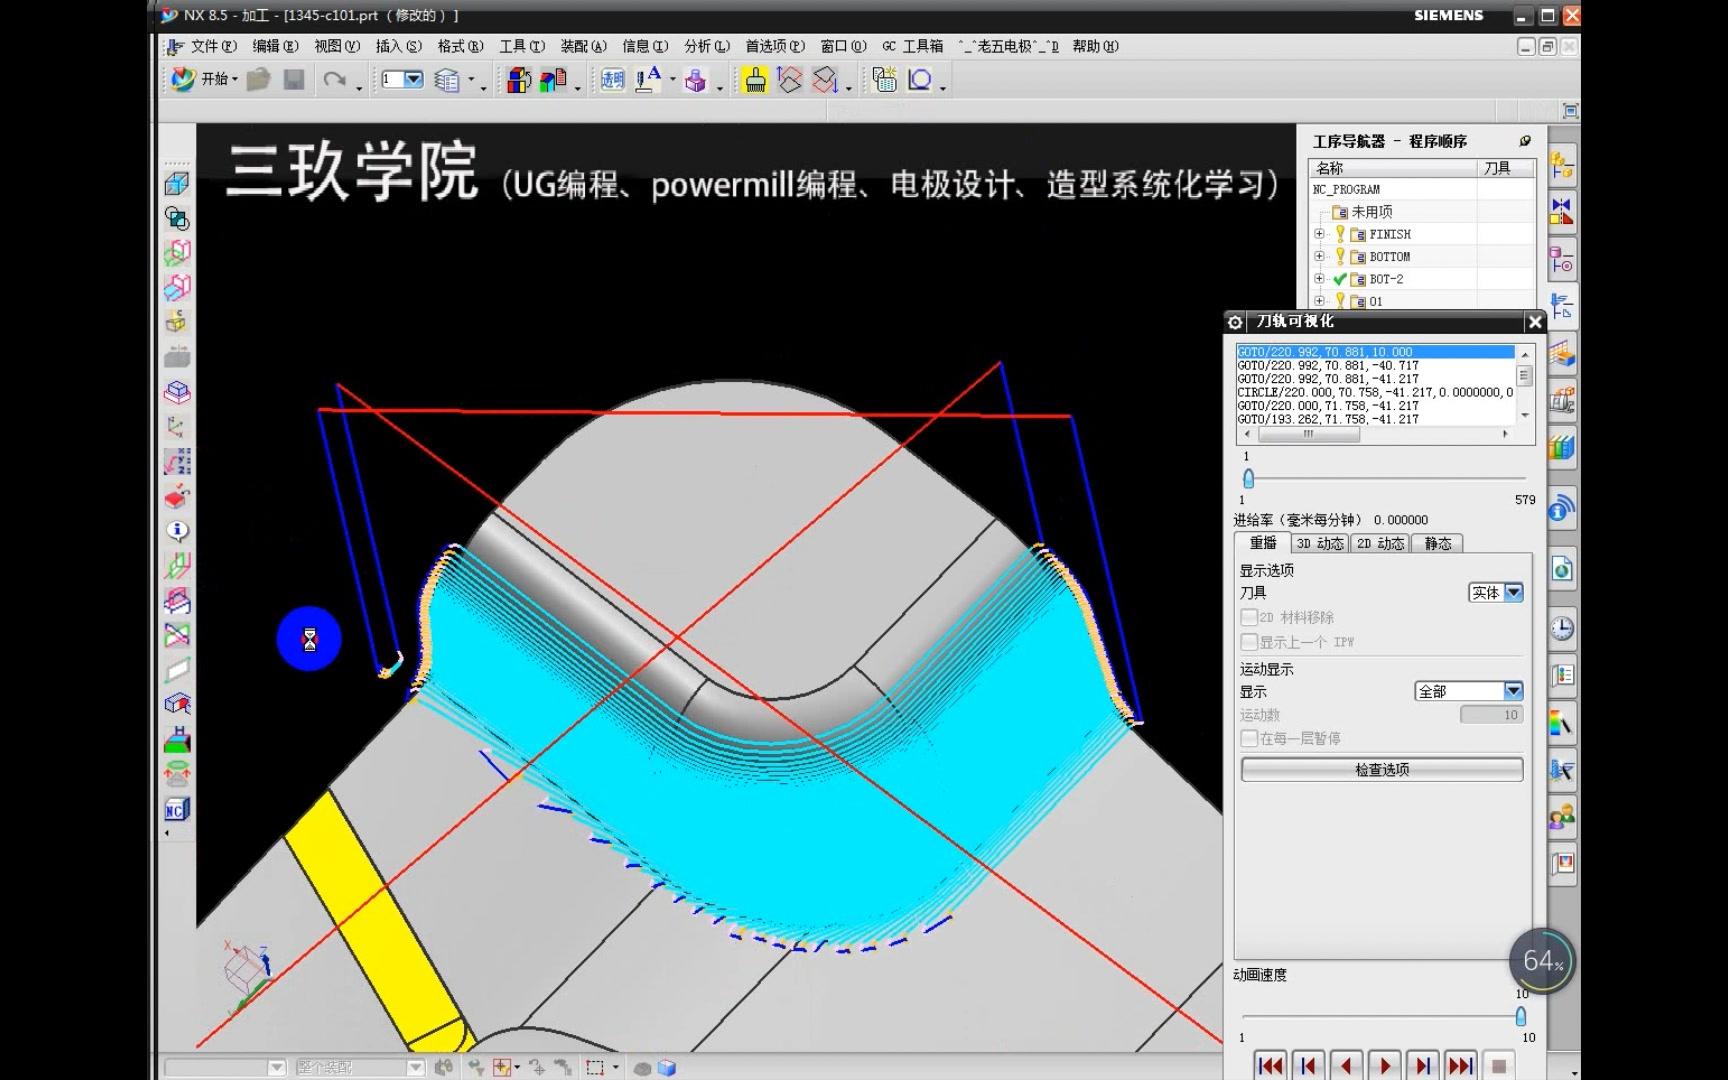Viewport: 1728px width, 1080px height.
Task: Enable the 在每一层暂停 checkbox
Action: point(1249,738)
